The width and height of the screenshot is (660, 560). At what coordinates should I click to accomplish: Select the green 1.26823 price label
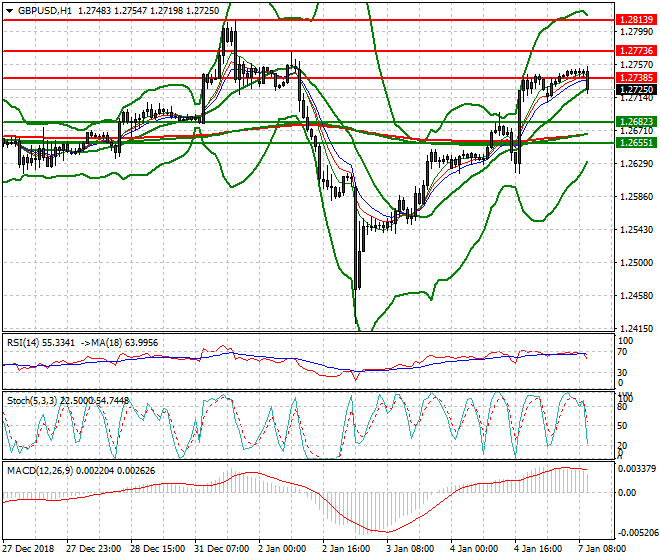[636, 122]
